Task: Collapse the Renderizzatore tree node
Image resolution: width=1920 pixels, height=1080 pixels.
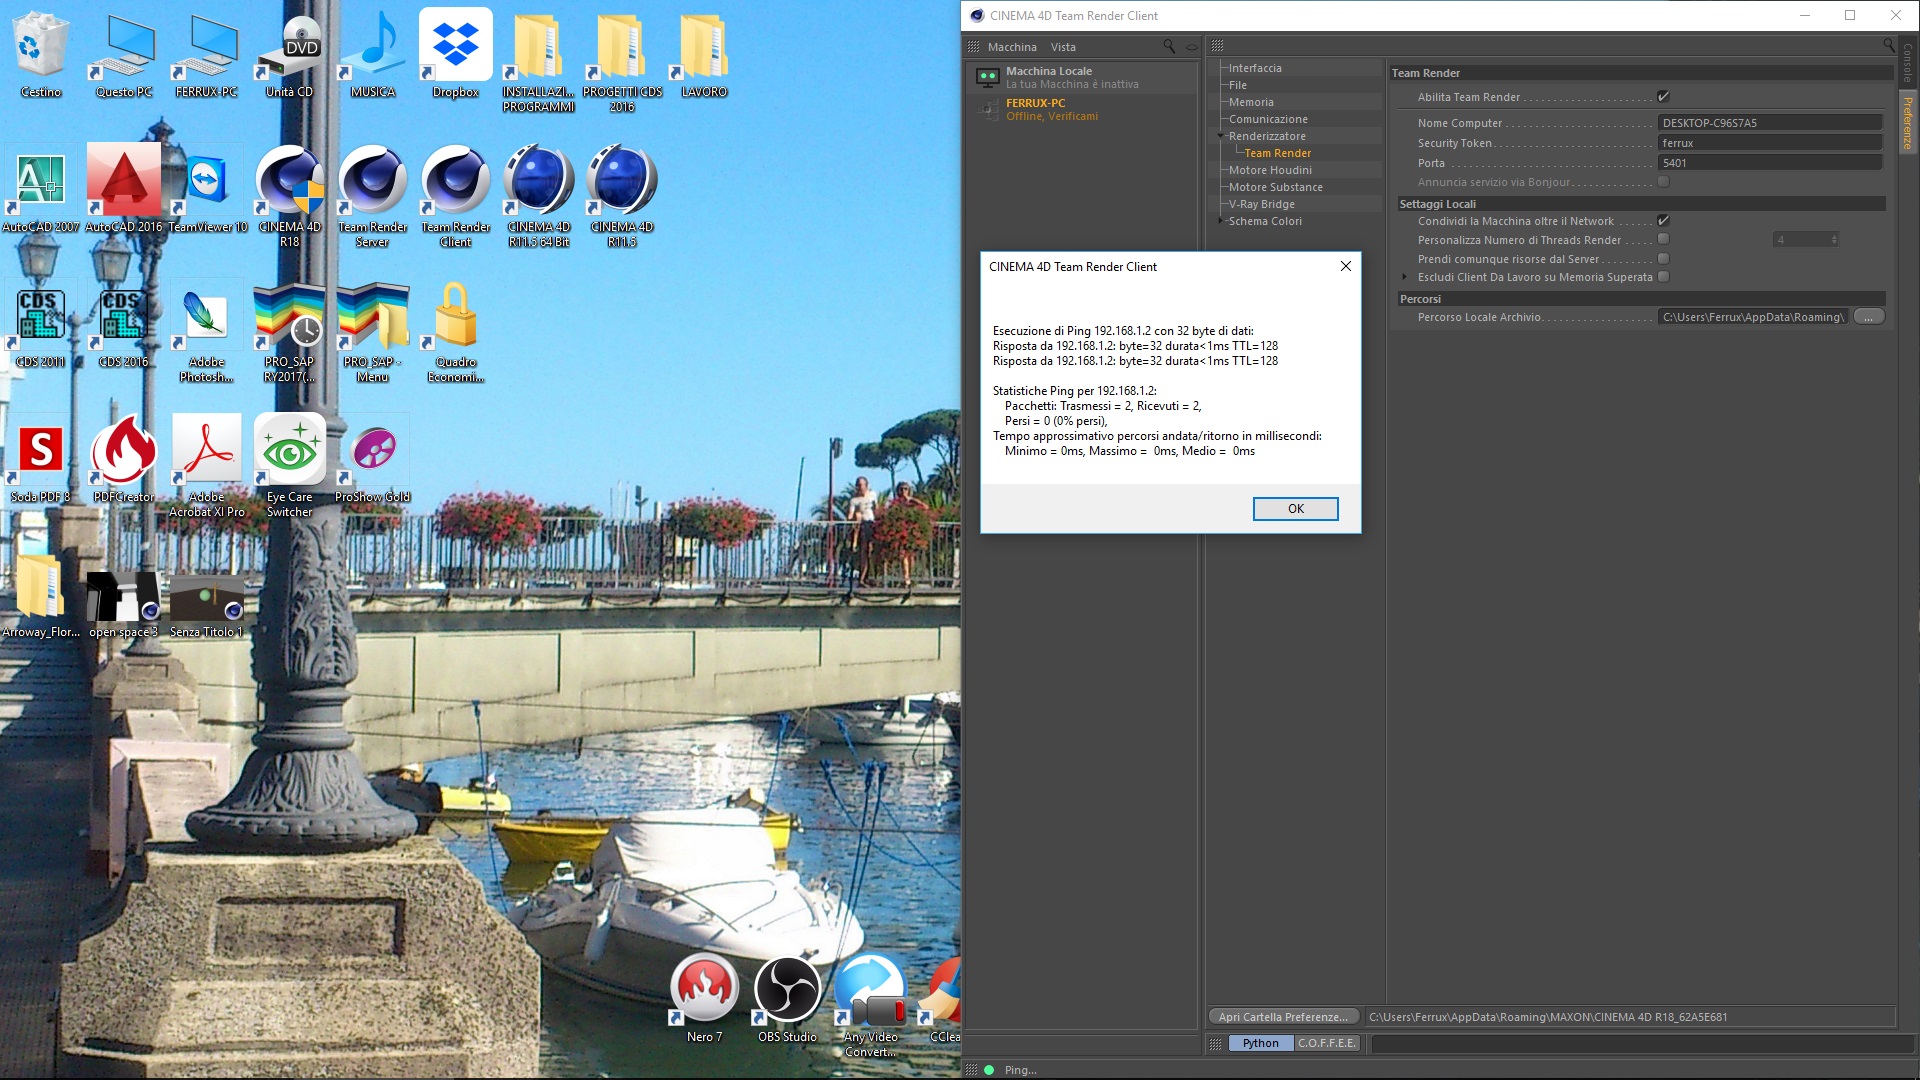Action: click(1221, 136)
